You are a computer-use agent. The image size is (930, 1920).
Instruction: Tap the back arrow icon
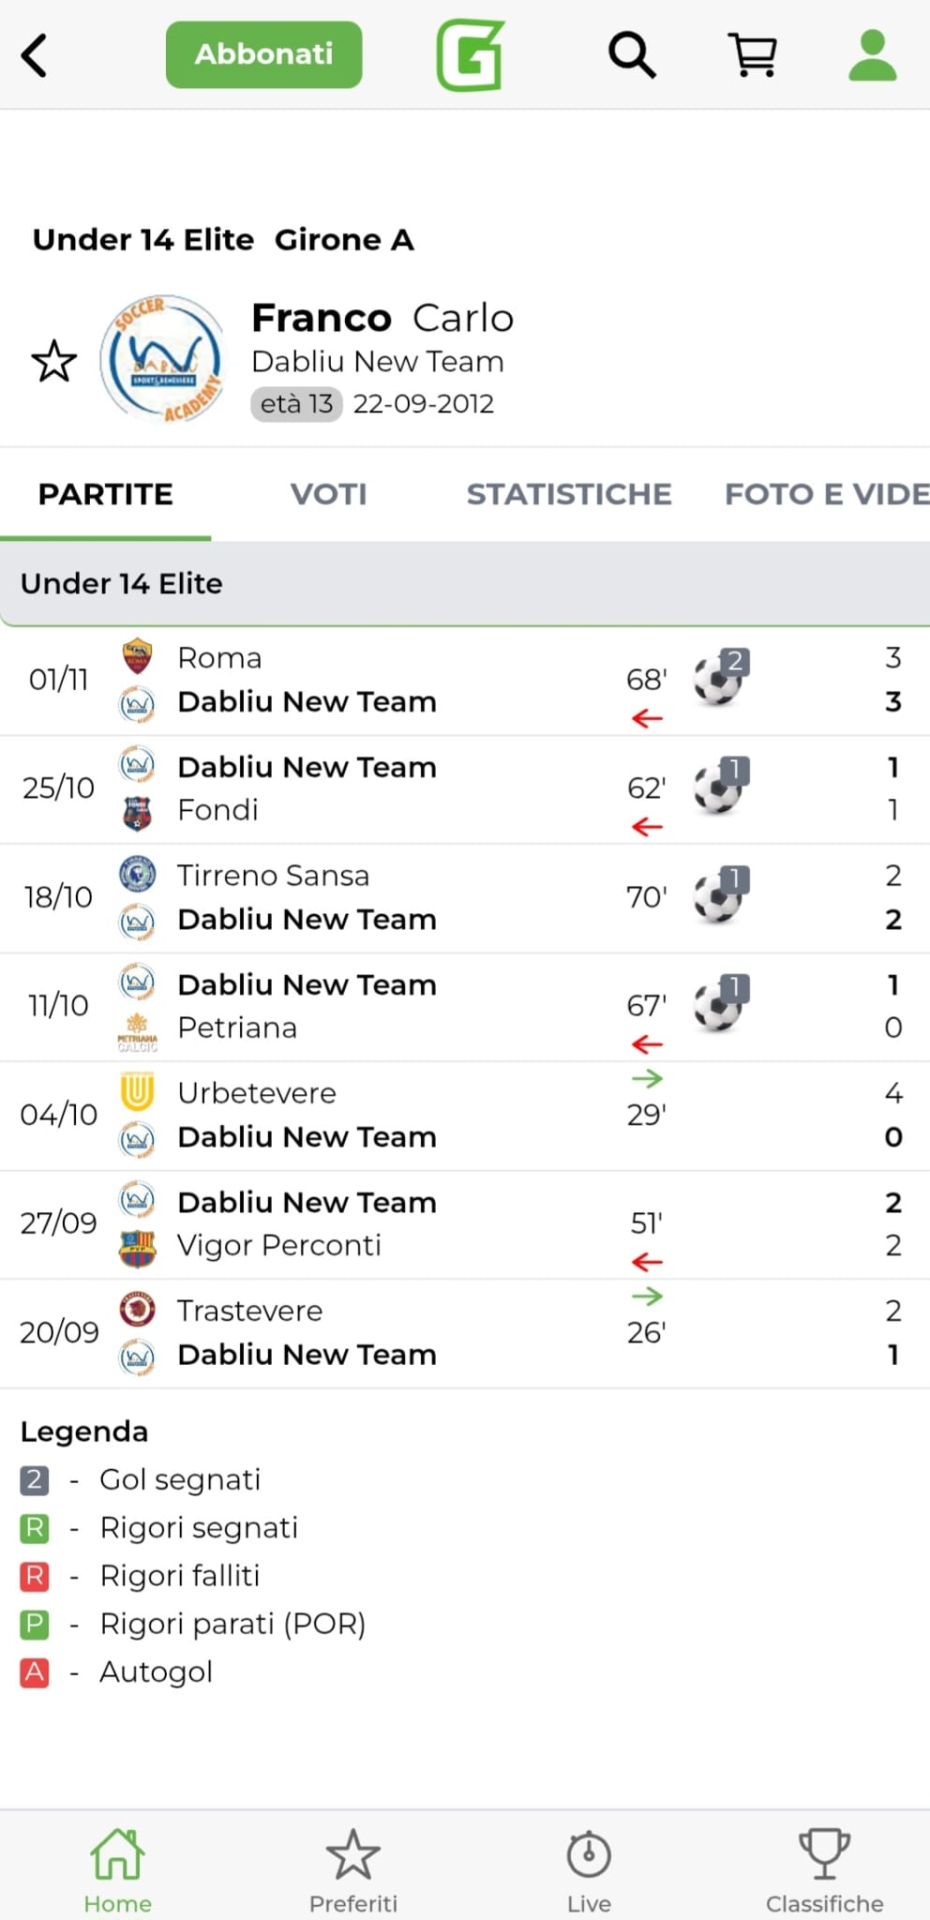(35, 55)
